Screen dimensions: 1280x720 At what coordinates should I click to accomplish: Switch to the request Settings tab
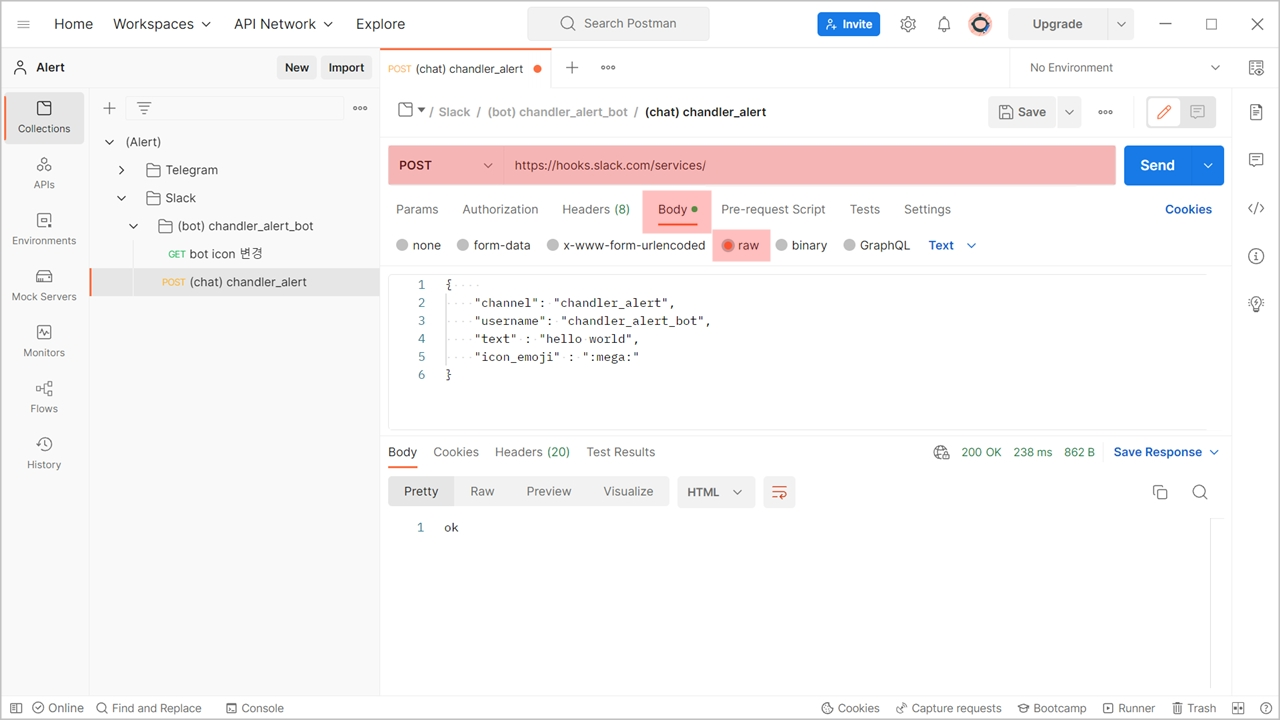pos(927,209)
